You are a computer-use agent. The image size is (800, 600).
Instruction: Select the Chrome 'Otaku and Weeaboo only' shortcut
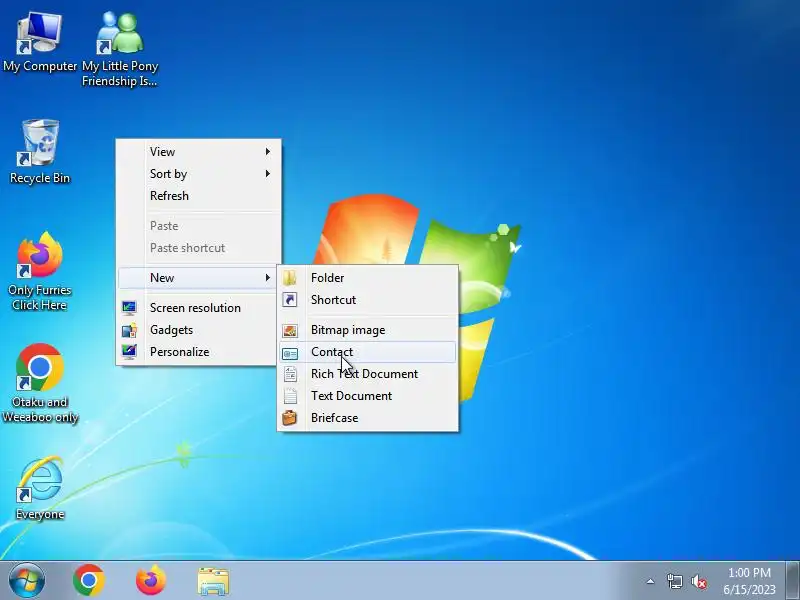40,383
